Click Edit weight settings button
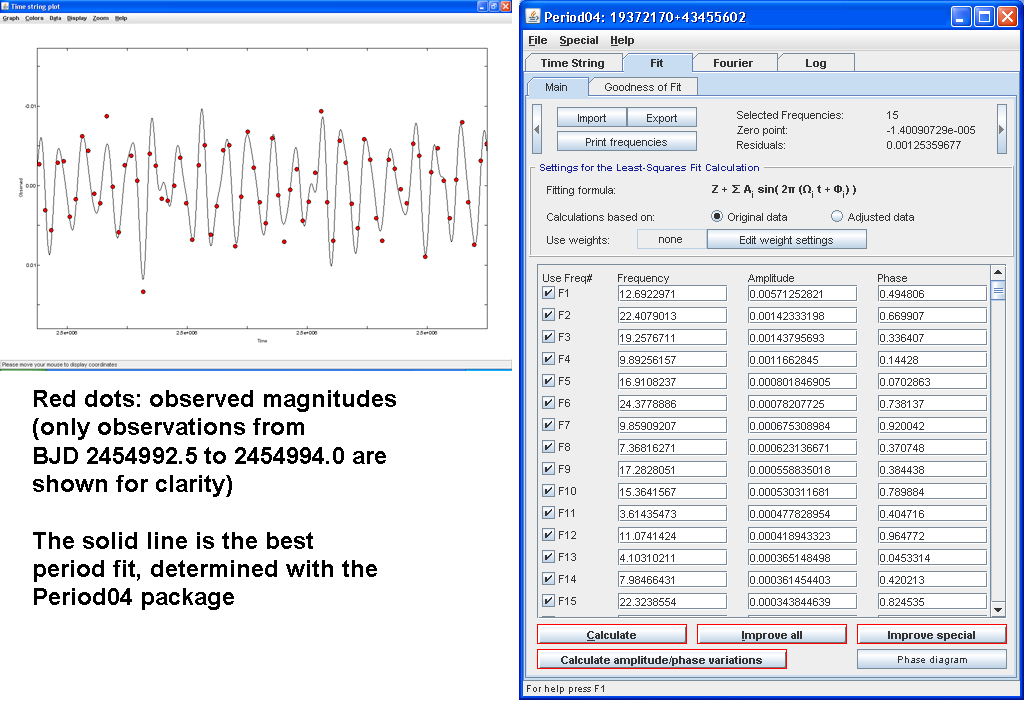This screenshot has width=1024, height=719. coord(786,240)
